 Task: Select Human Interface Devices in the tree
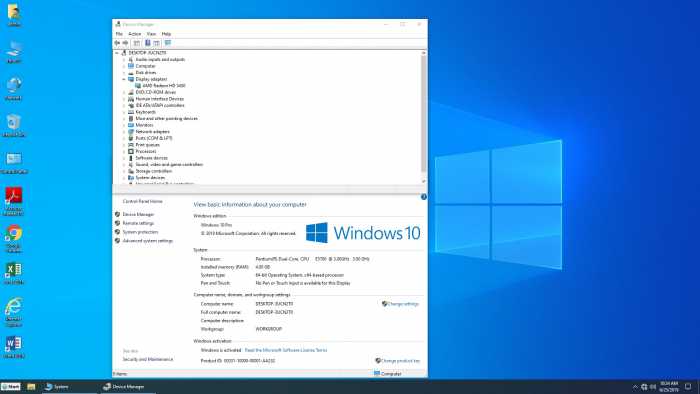click(x=159, y=99)
